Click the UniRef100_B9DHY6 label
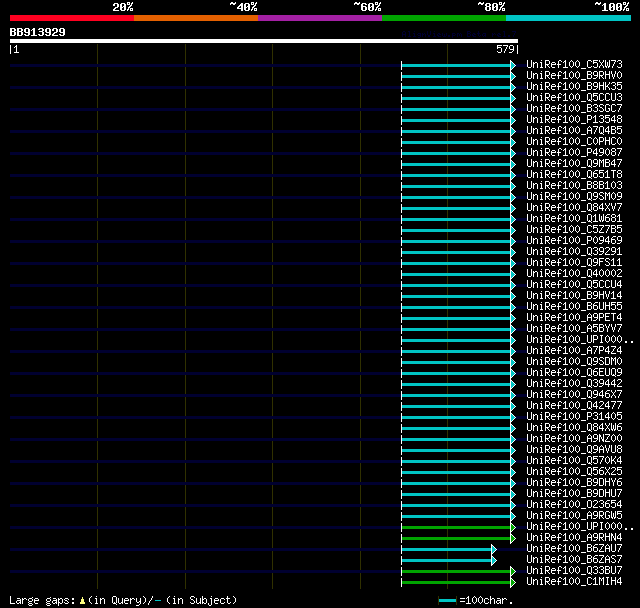This screenshot has width=640, height=608. (x=574, y=483)
